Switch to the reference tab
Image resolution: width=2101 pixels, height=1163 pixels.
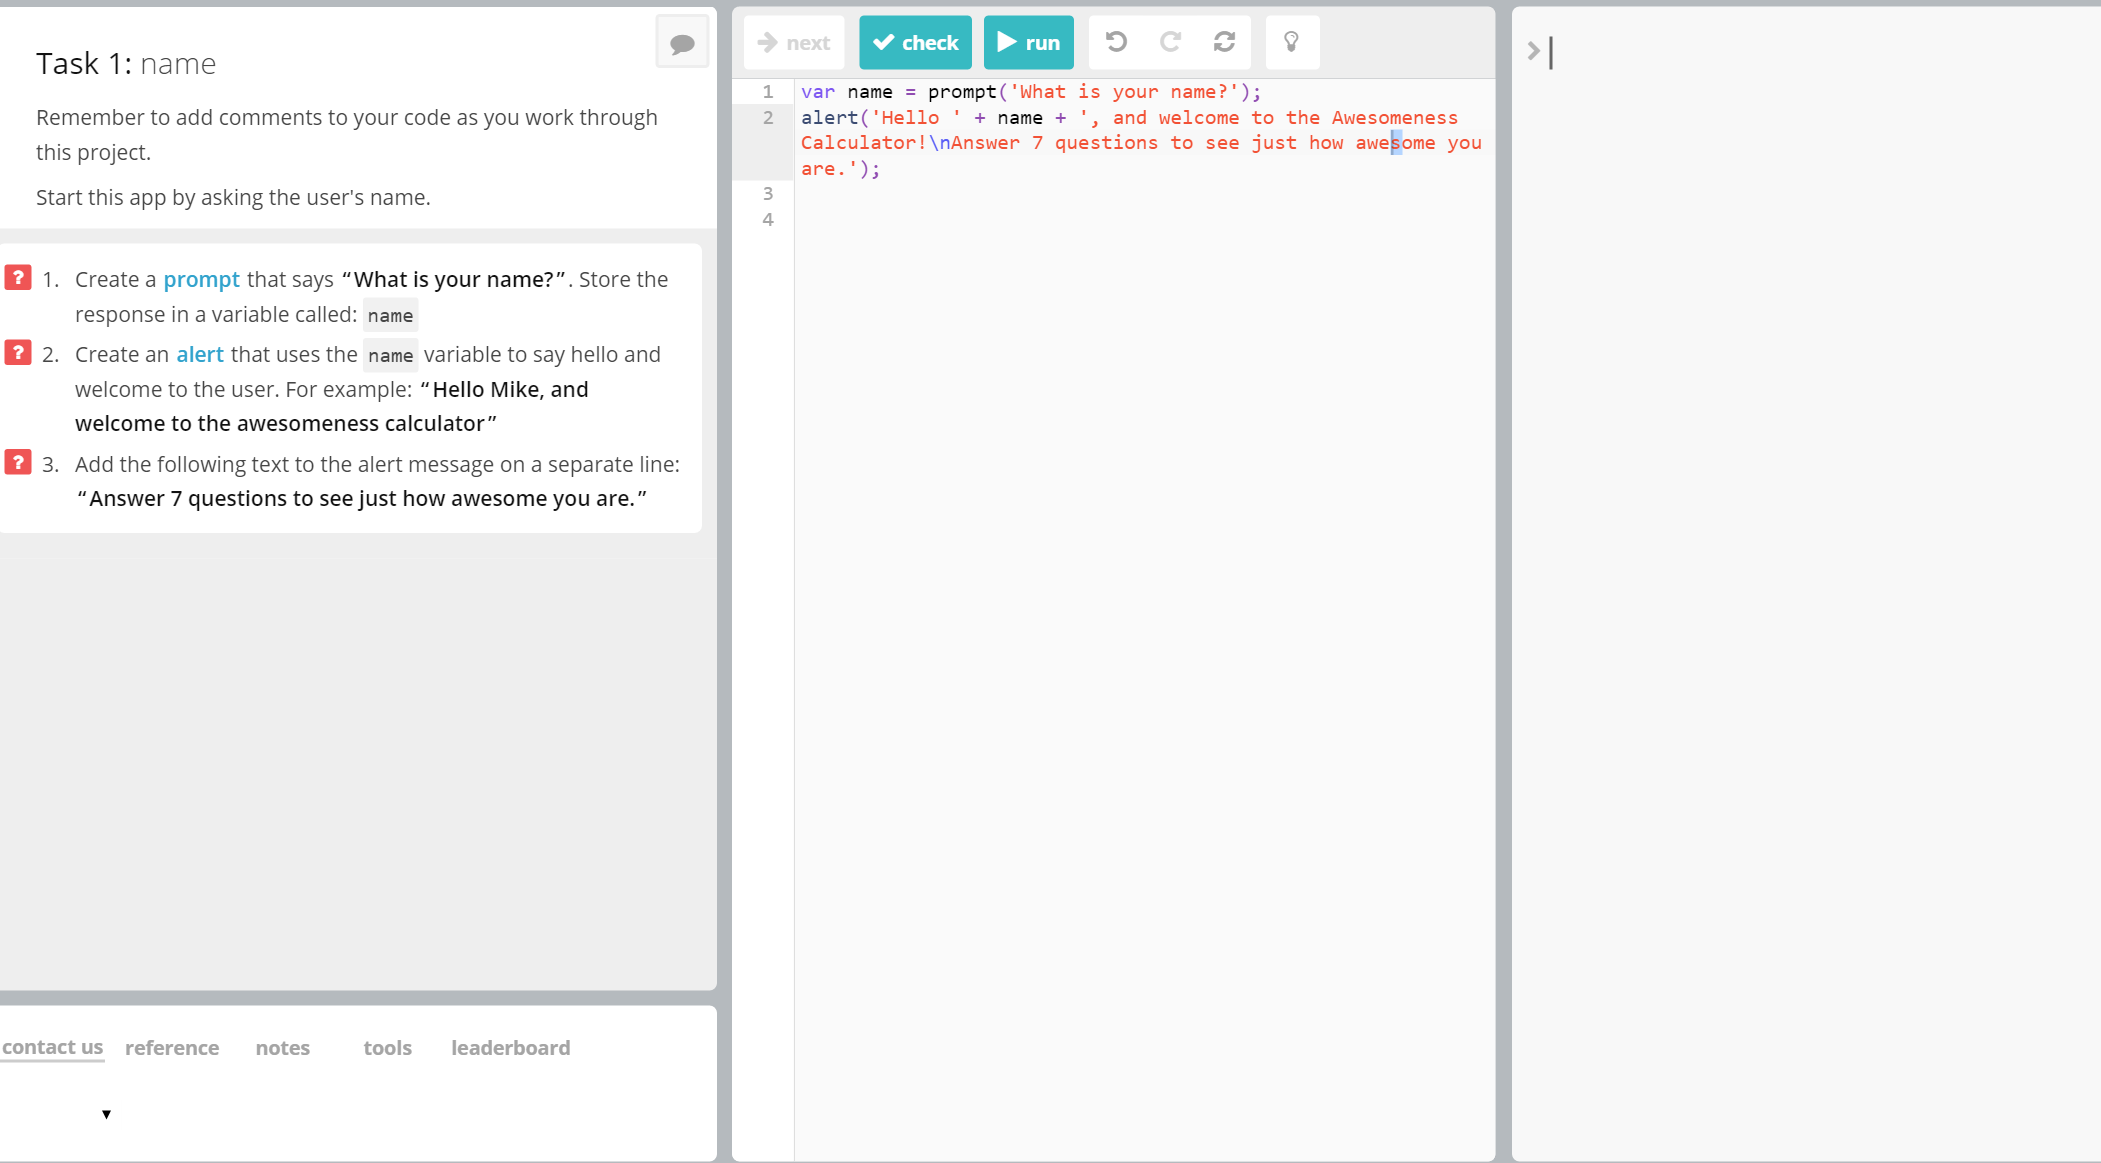pos(172,1048)
